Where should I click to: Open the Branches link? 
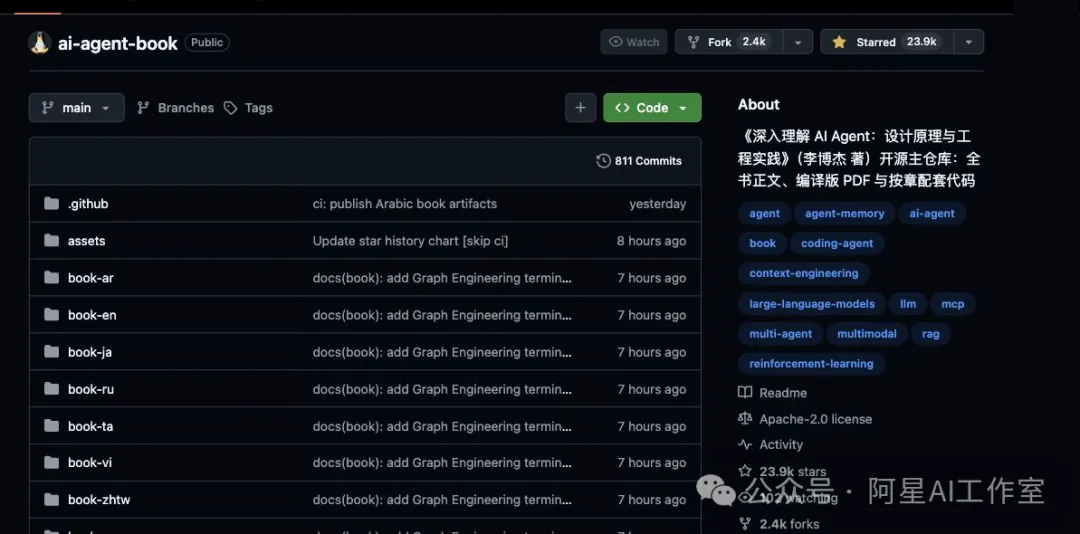click(176, 107)
